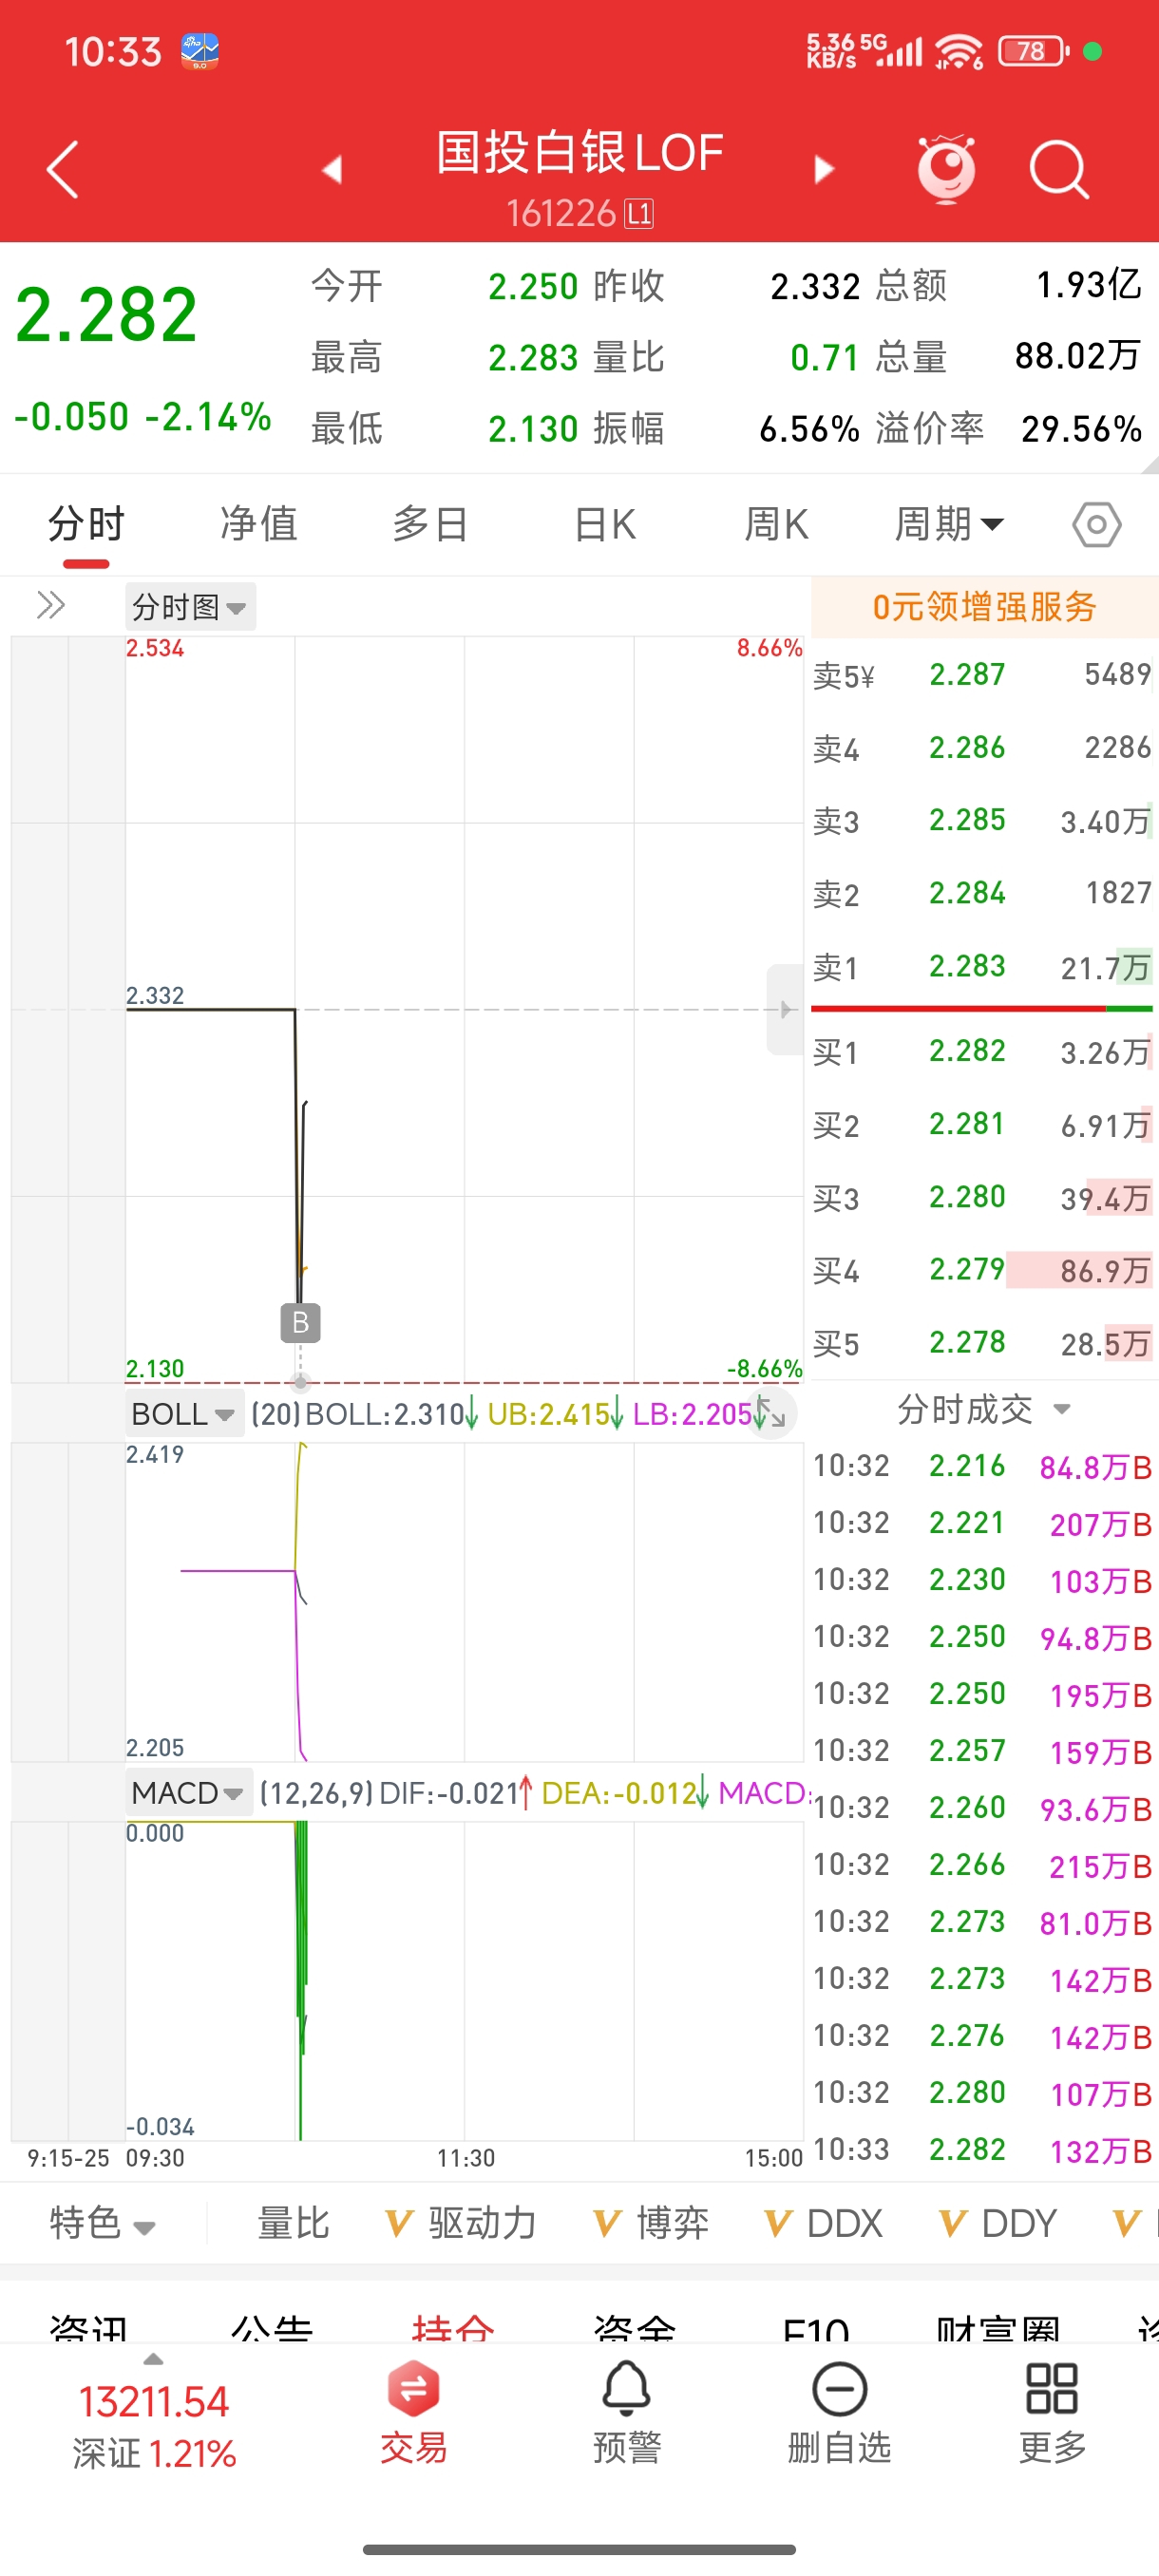Switch to next stock with right triangle
Screen dimensions: 1159x2576
coord(824,169)
